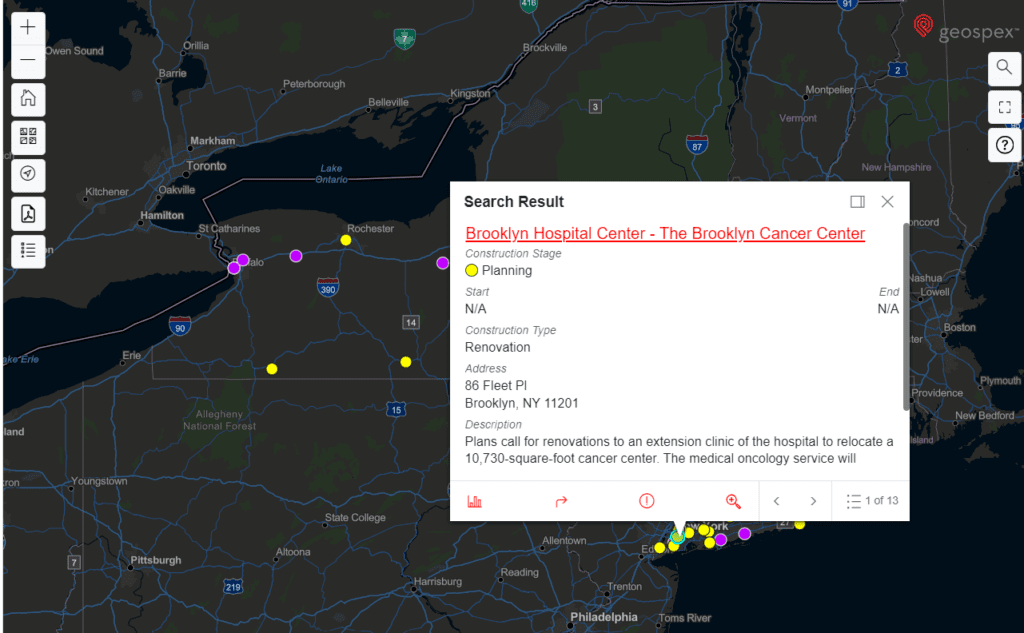
Task: Click the address text 86 Fleet Pl
Action: point(496,385)
